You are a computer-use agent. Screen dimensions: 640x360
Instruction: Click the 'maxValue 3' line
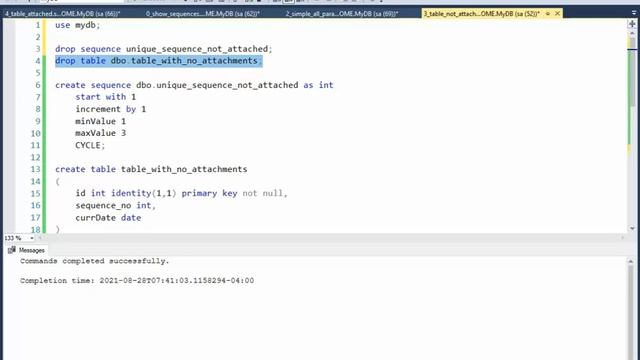click(x=100, y=133)
